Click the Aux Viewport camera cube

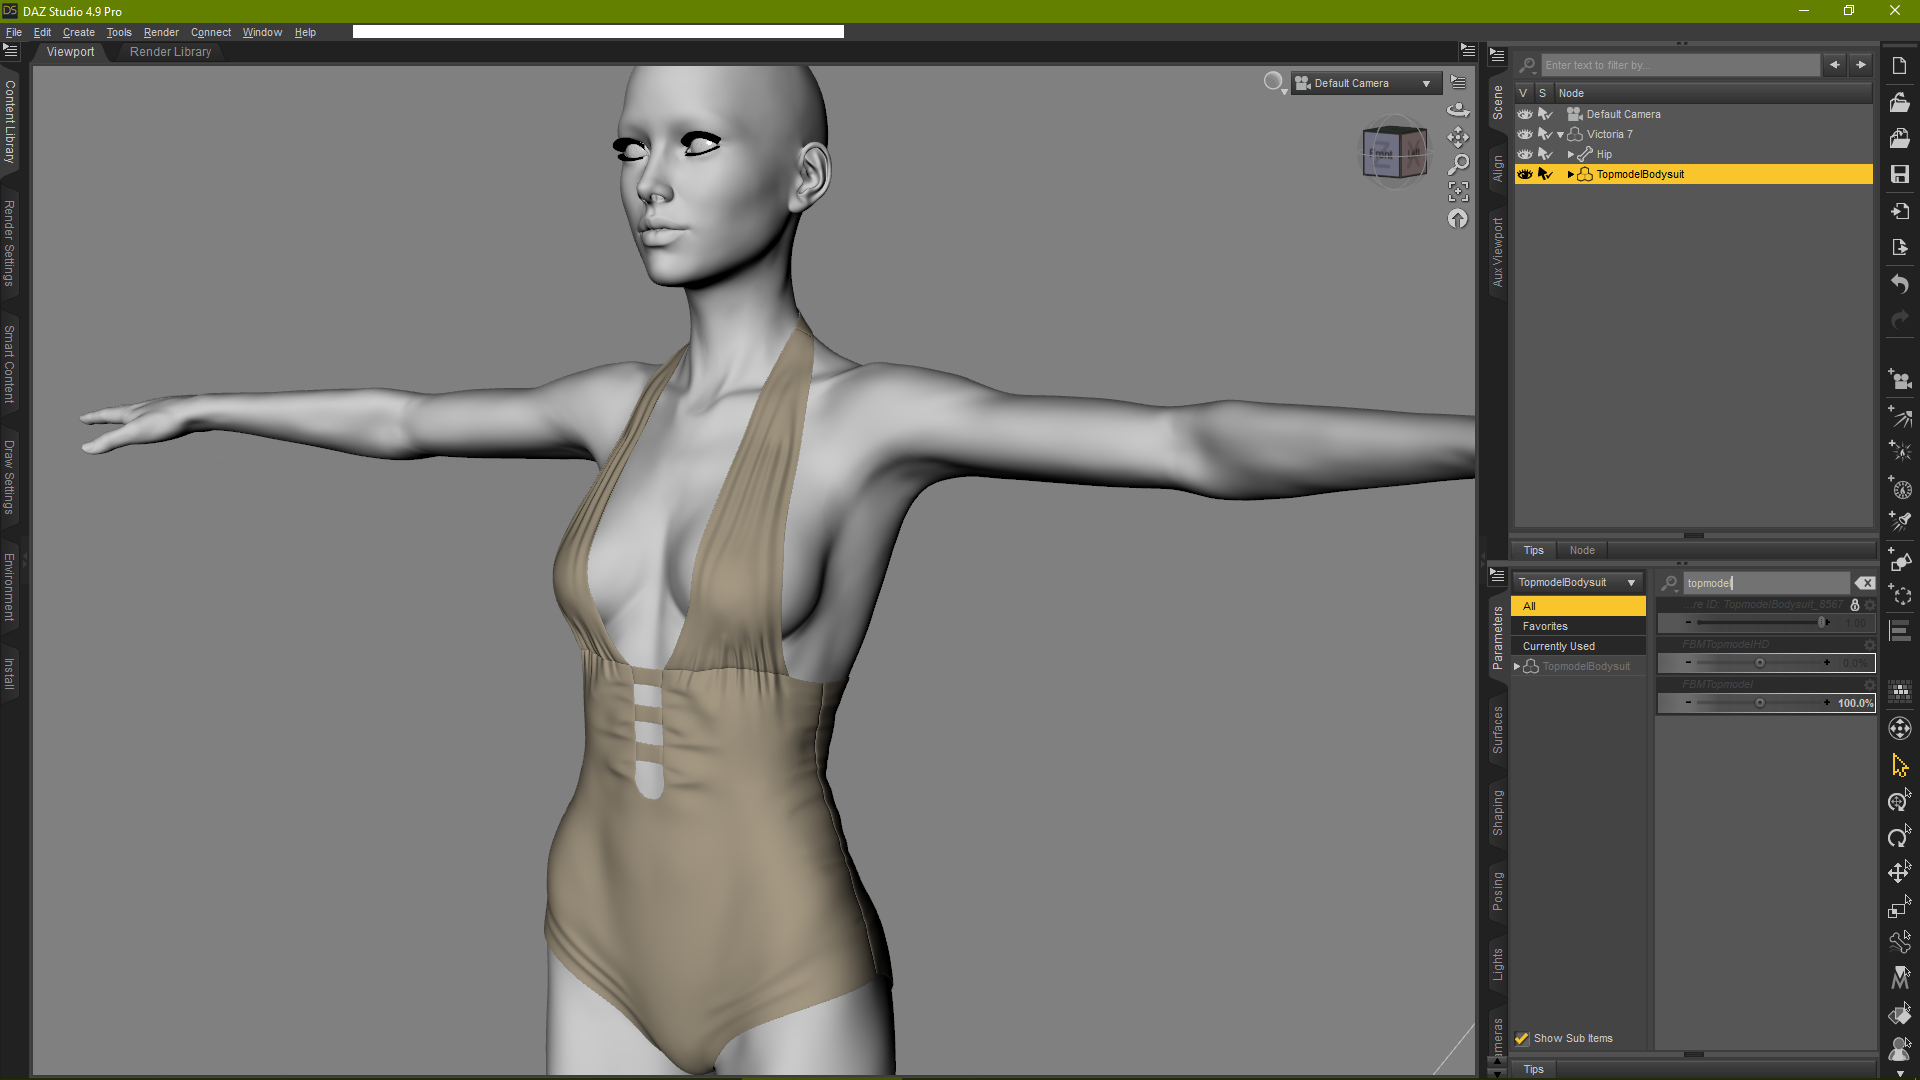pyautogui.click(x=1394, y=152)
